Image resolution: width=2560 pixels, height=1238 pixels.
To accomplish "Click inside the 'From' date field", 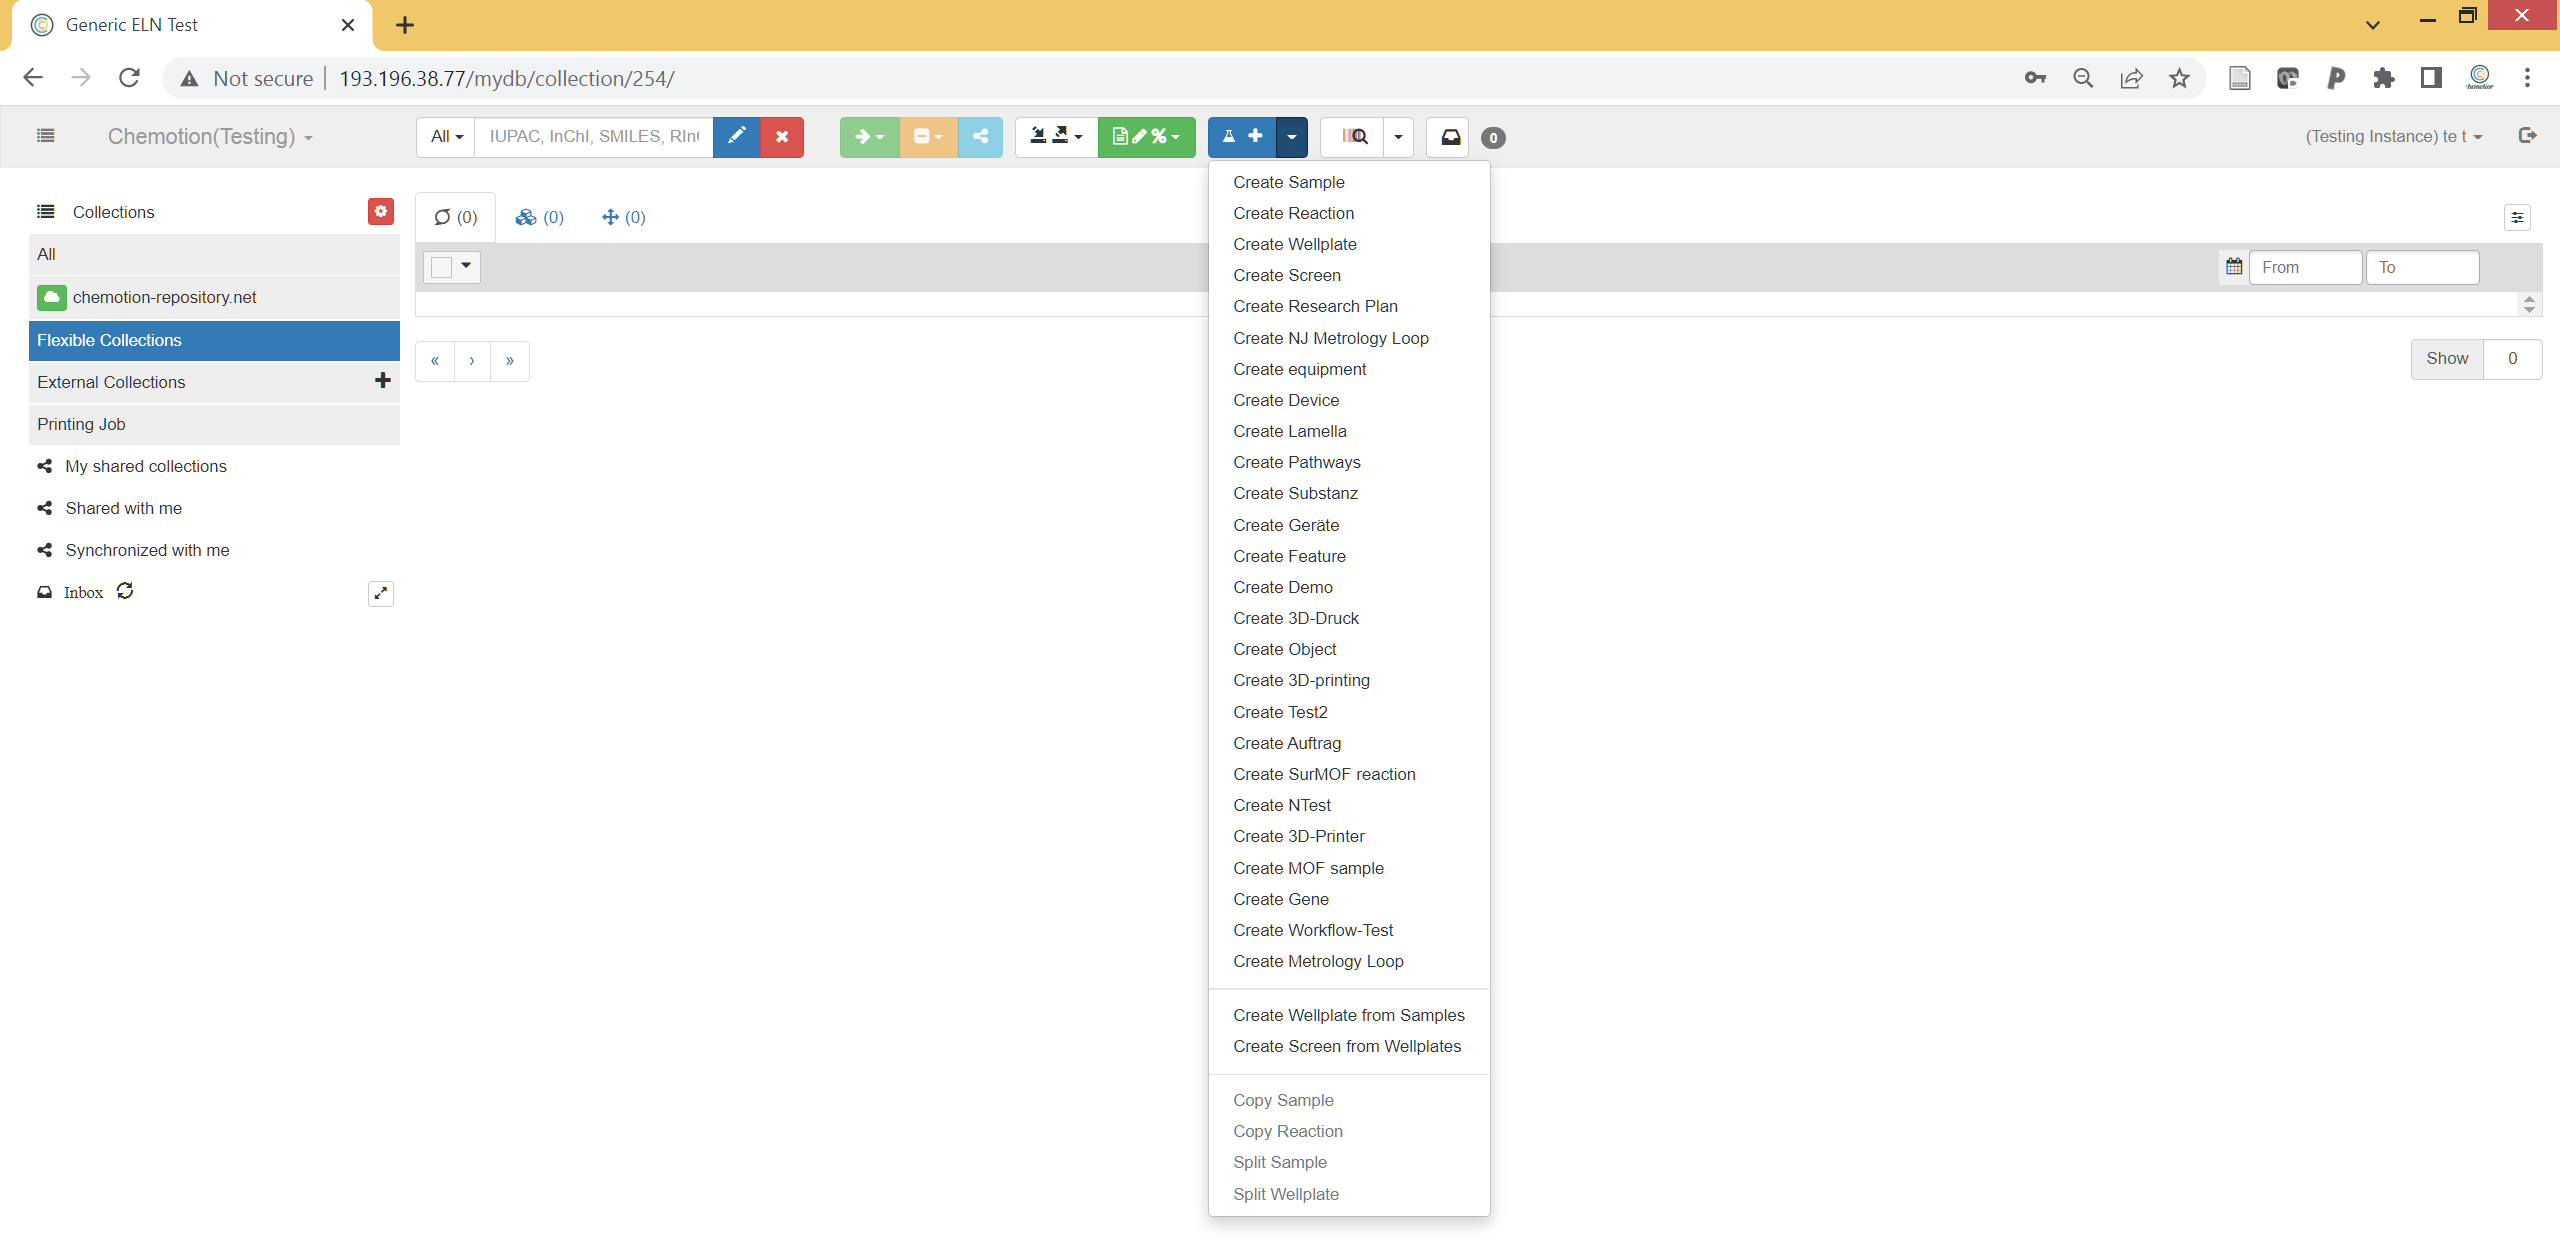I will pos(2306,267).
